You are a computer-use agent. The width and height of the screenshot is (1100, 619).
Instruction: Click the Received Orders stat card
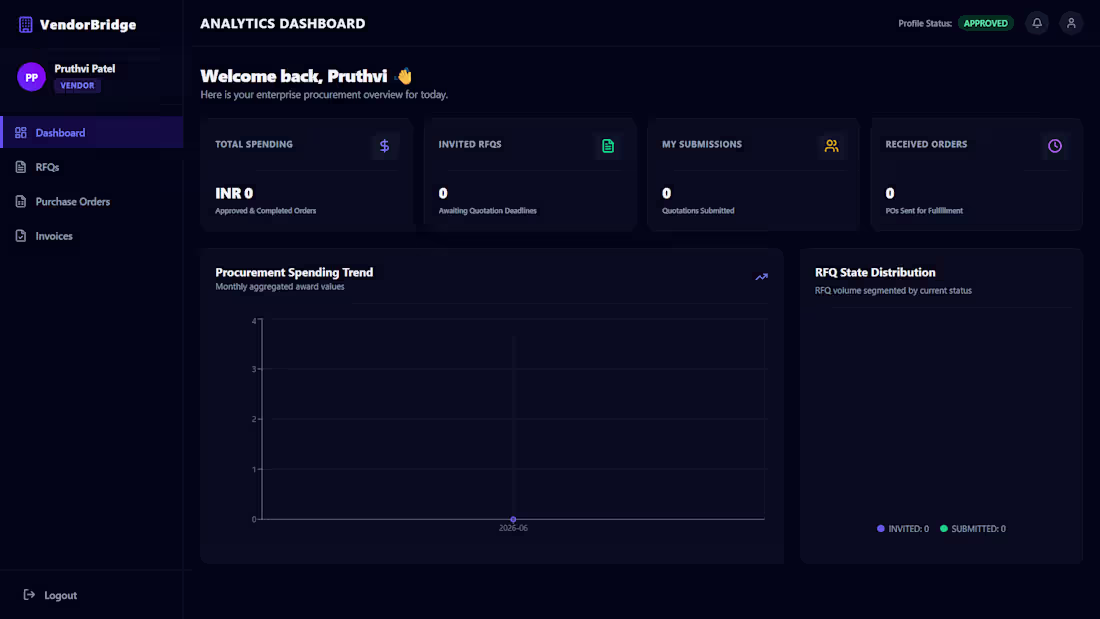pos(977,175)
